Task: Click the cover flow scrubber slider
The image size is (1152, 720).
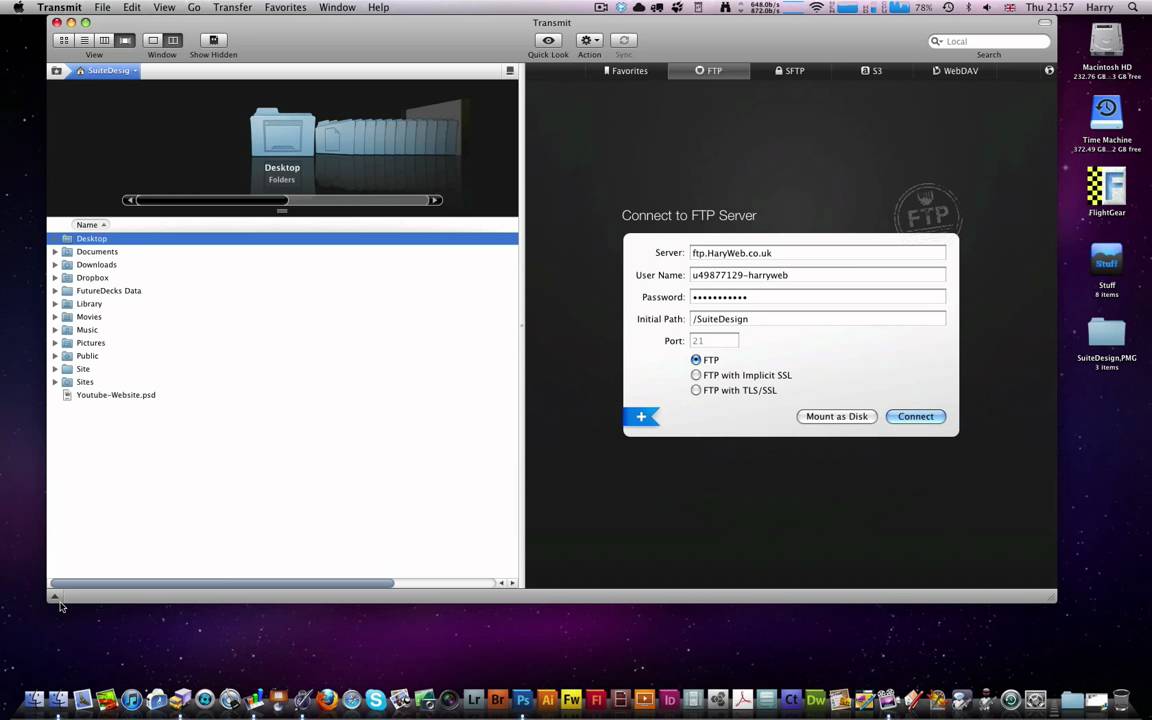Action: tap(211, 200)
